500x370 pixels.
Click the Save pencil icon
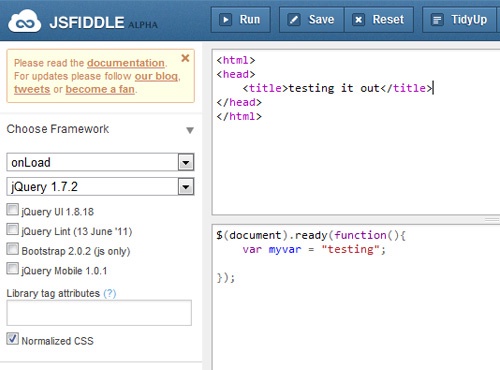click(x=294, y=20)
